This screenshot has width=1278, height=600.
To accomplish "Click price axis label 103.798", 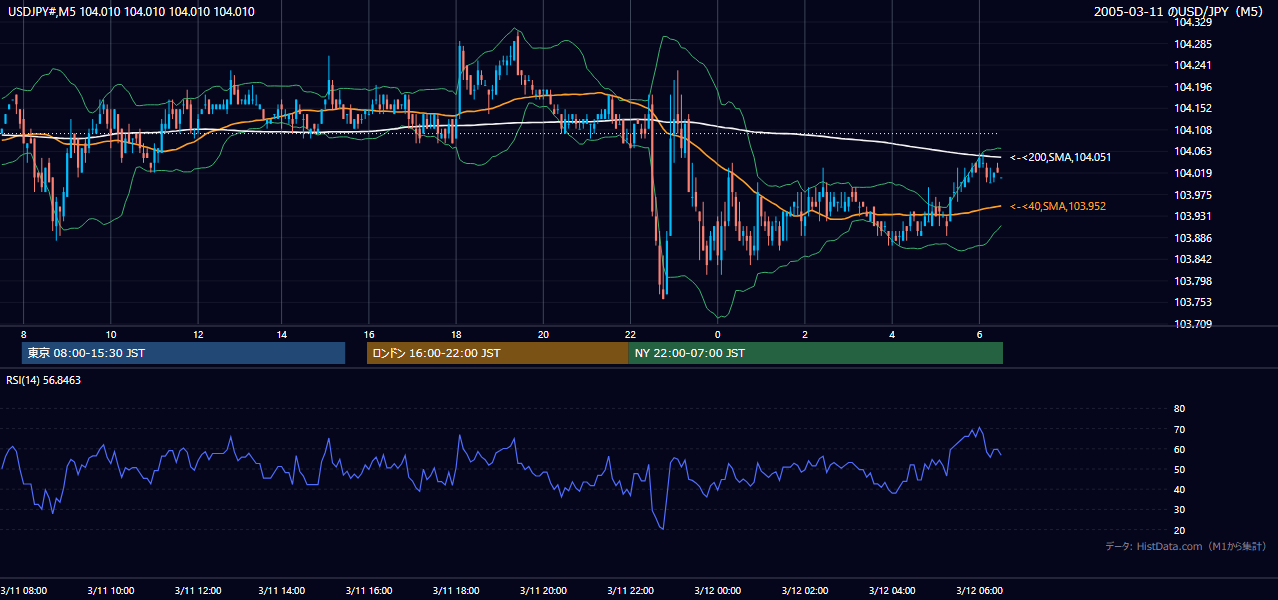I will click(x=1193, y=281).
